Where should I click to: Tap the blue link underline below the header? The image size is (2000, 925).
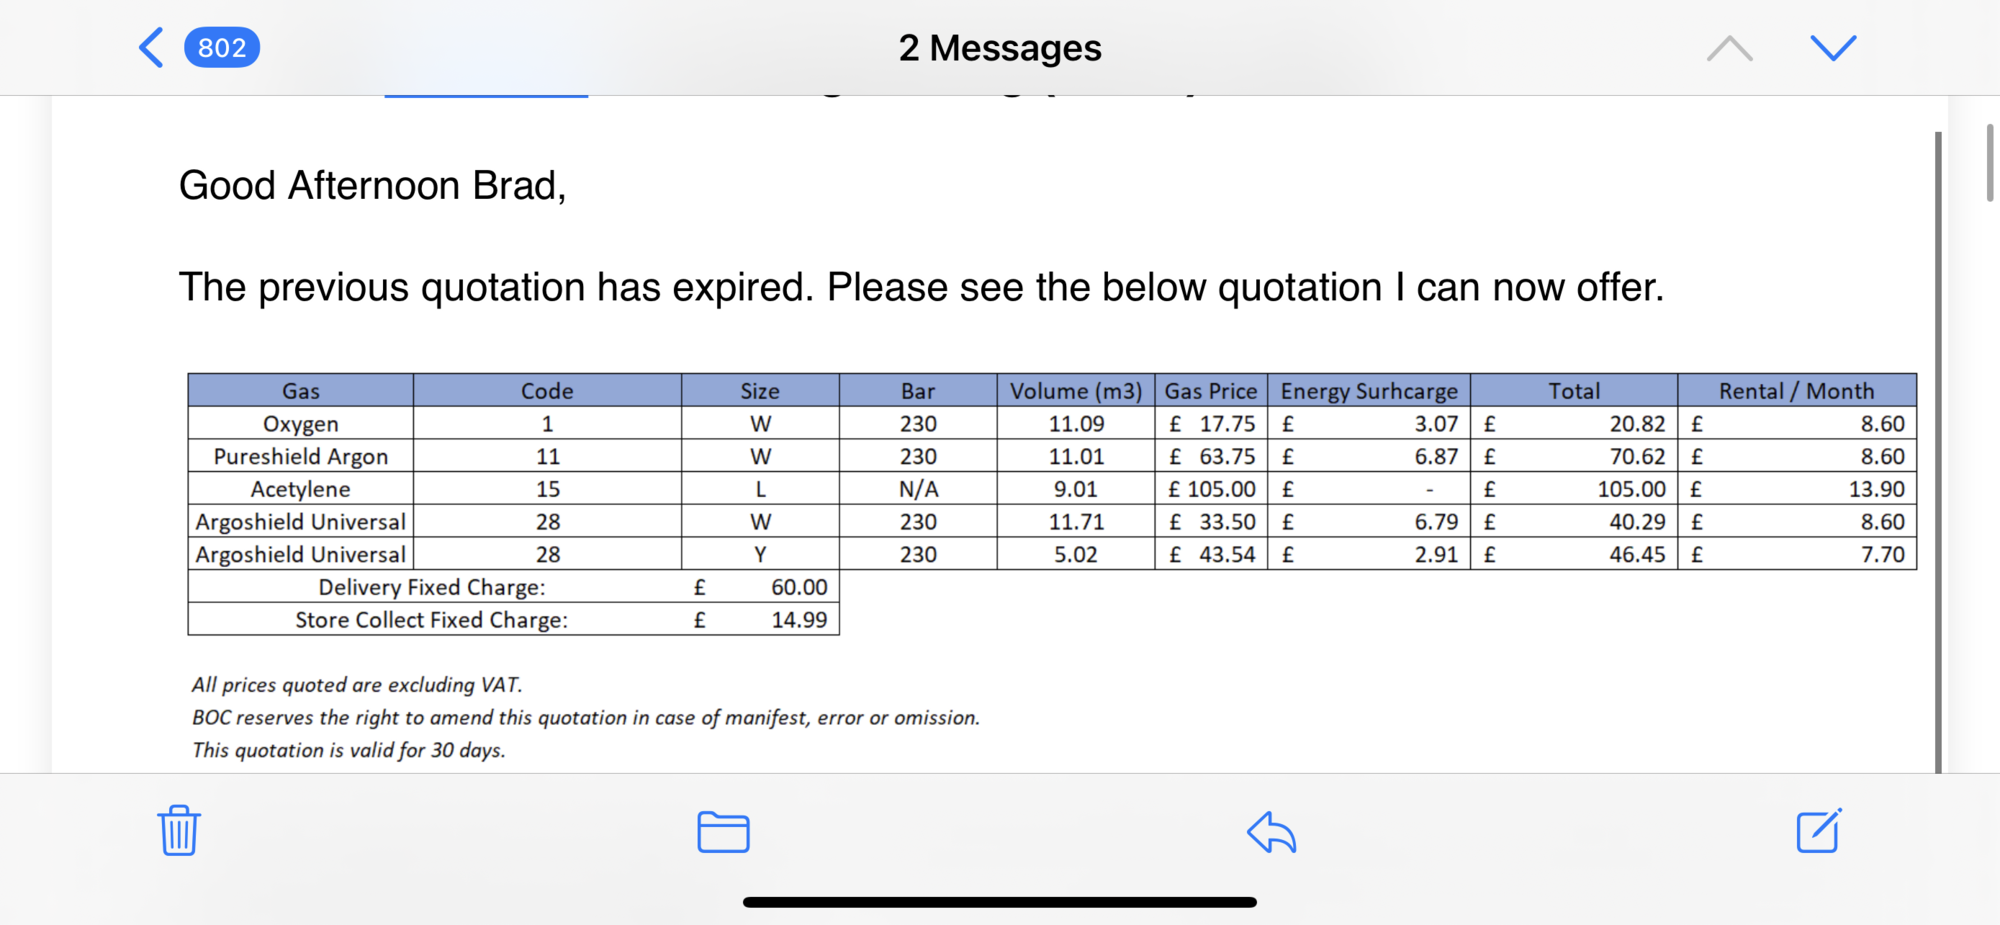[x=486, y=95]
